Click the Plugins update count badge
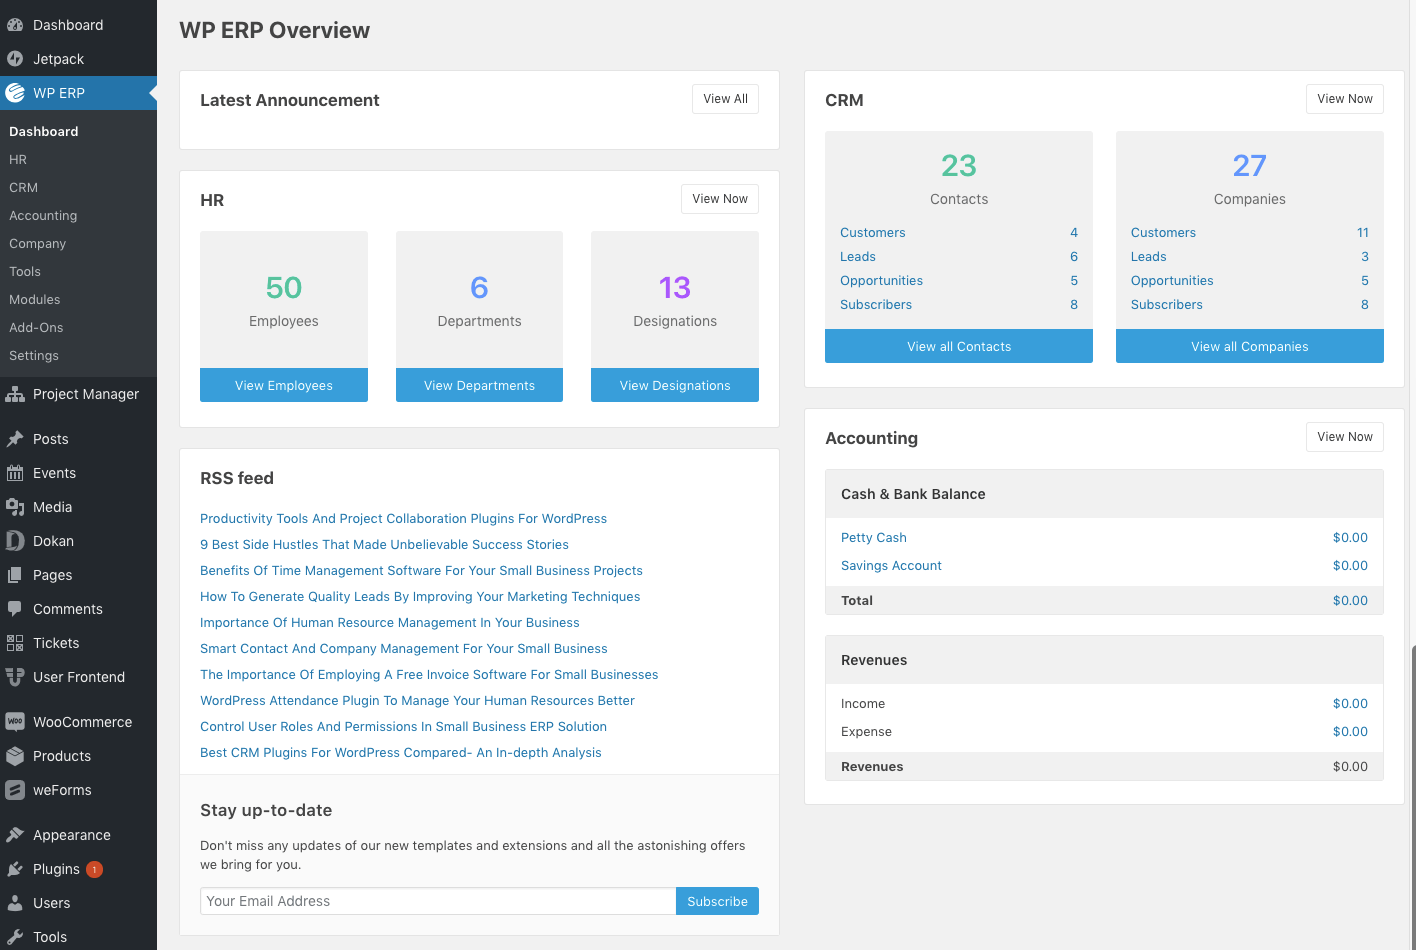The width and height of the screenshot is (1416, 950). 94,869
